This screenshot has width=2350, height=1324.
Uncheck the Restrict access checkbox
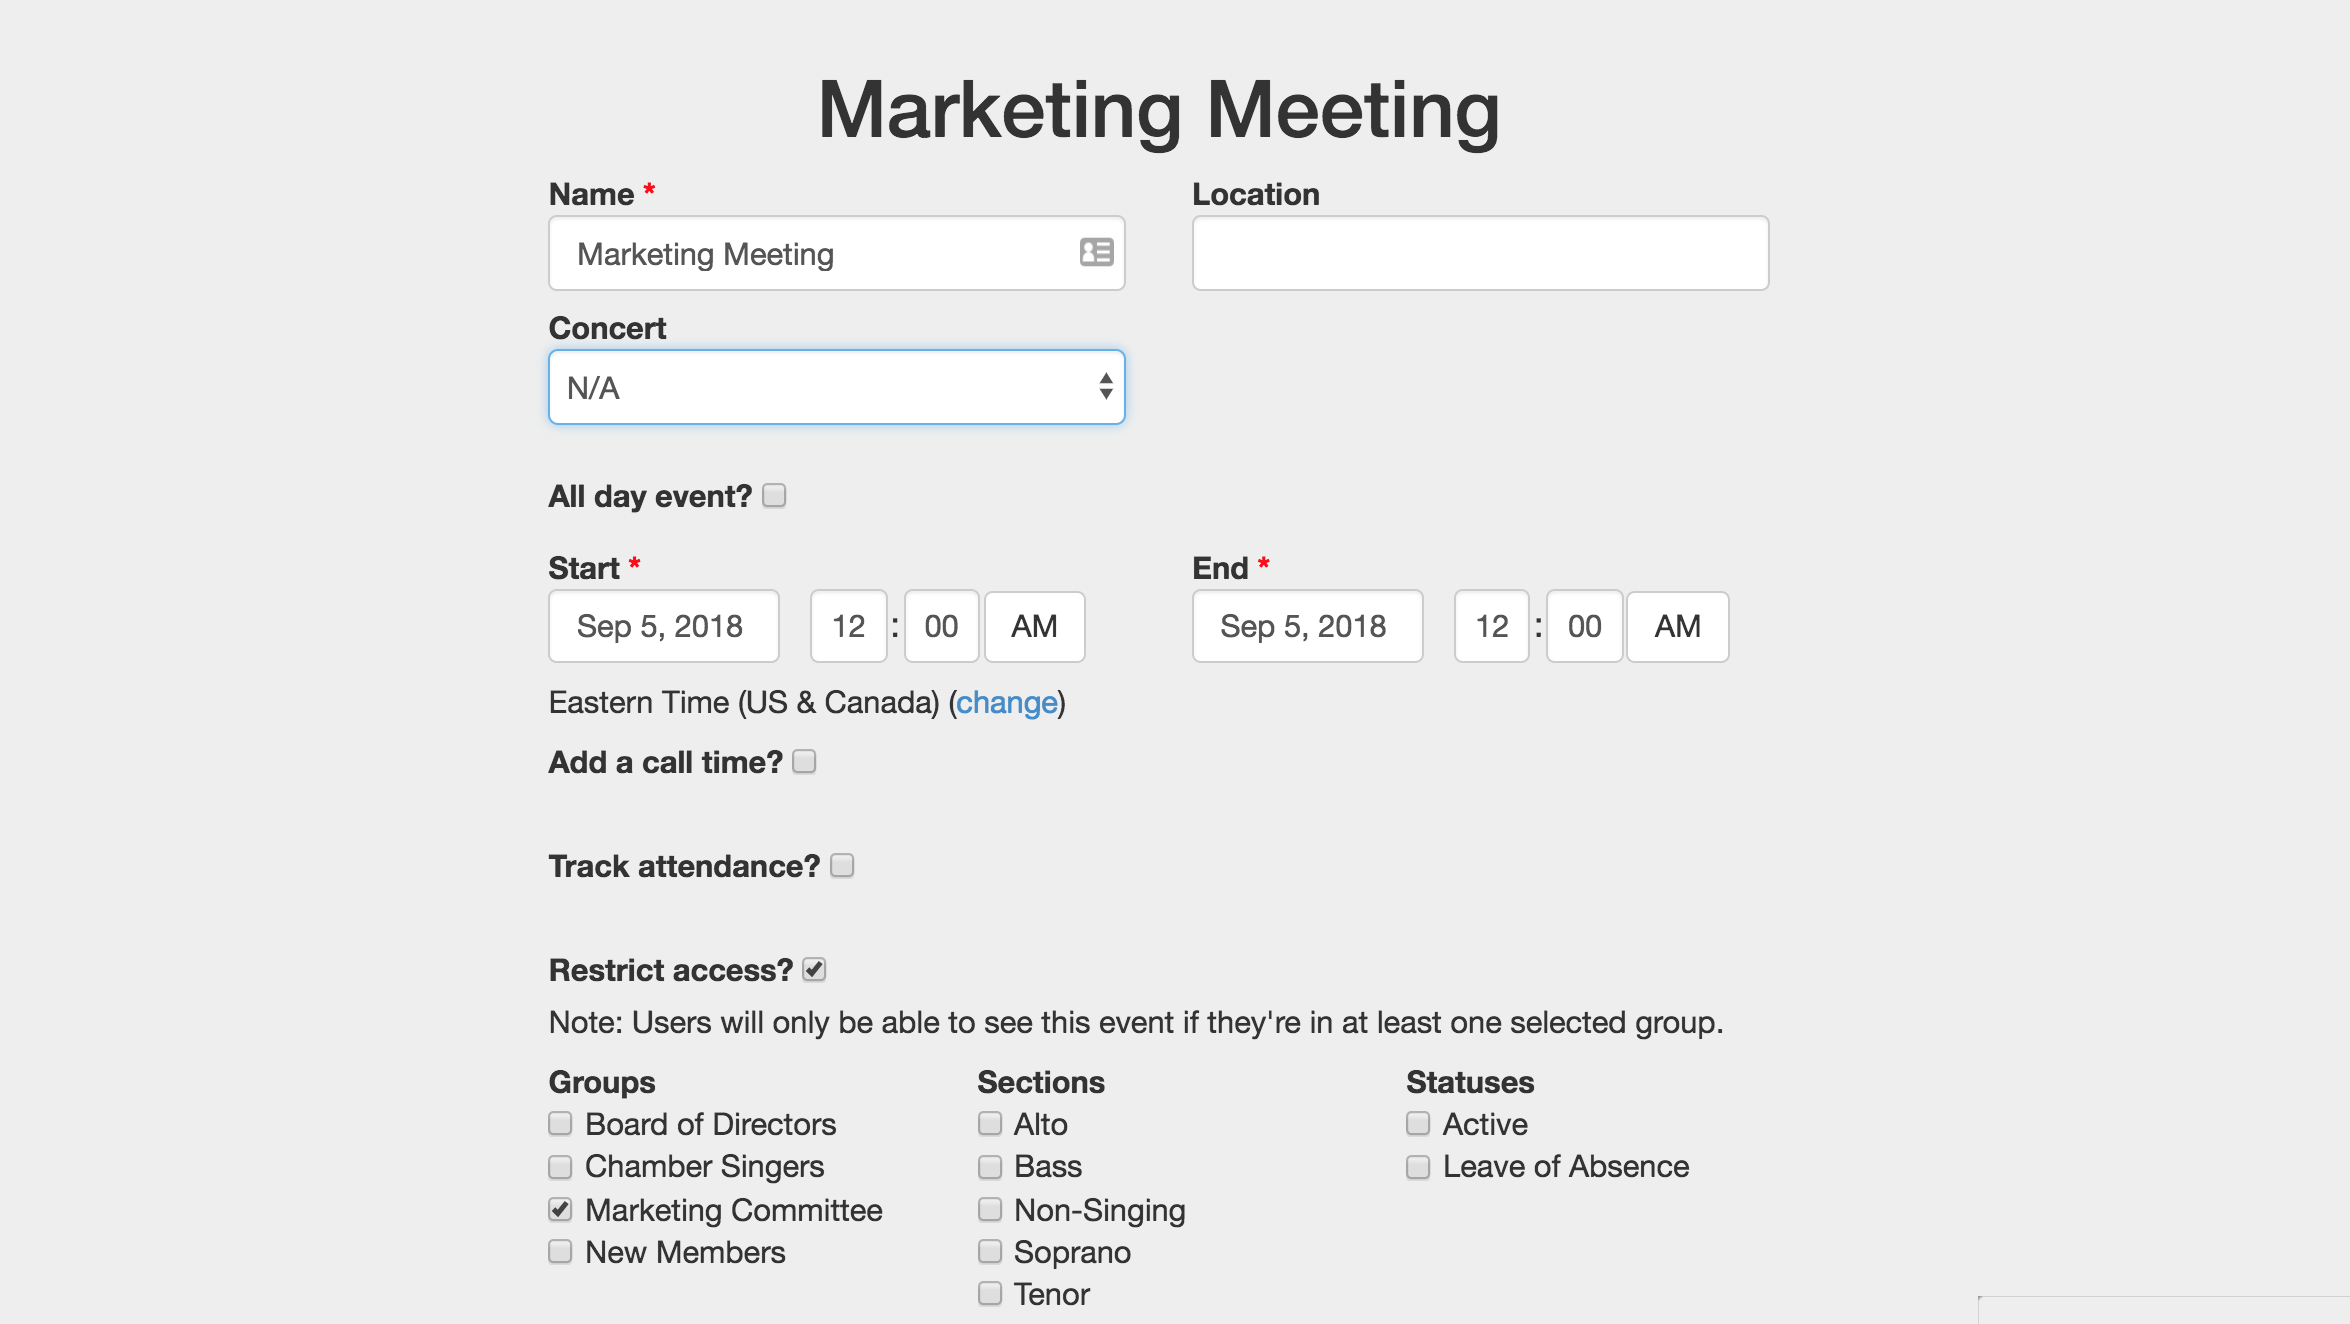814,970
